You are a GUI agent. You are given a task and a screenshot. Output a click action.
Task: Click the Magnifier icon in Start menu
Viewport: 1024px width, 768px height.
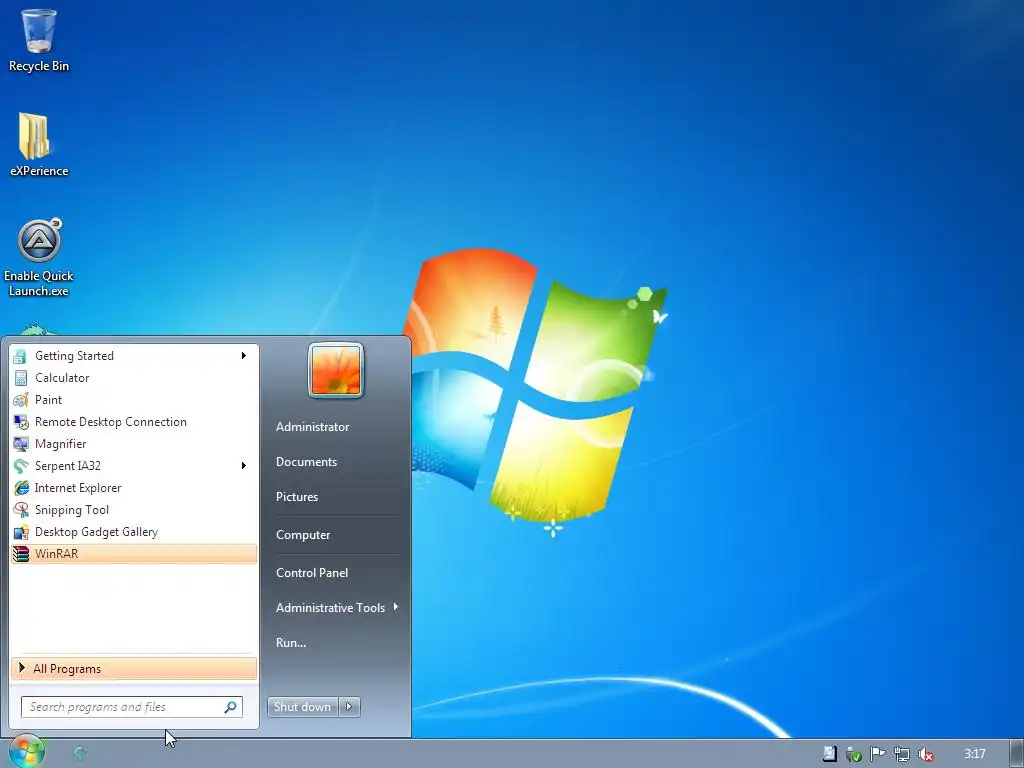click(x=21, y=444)
